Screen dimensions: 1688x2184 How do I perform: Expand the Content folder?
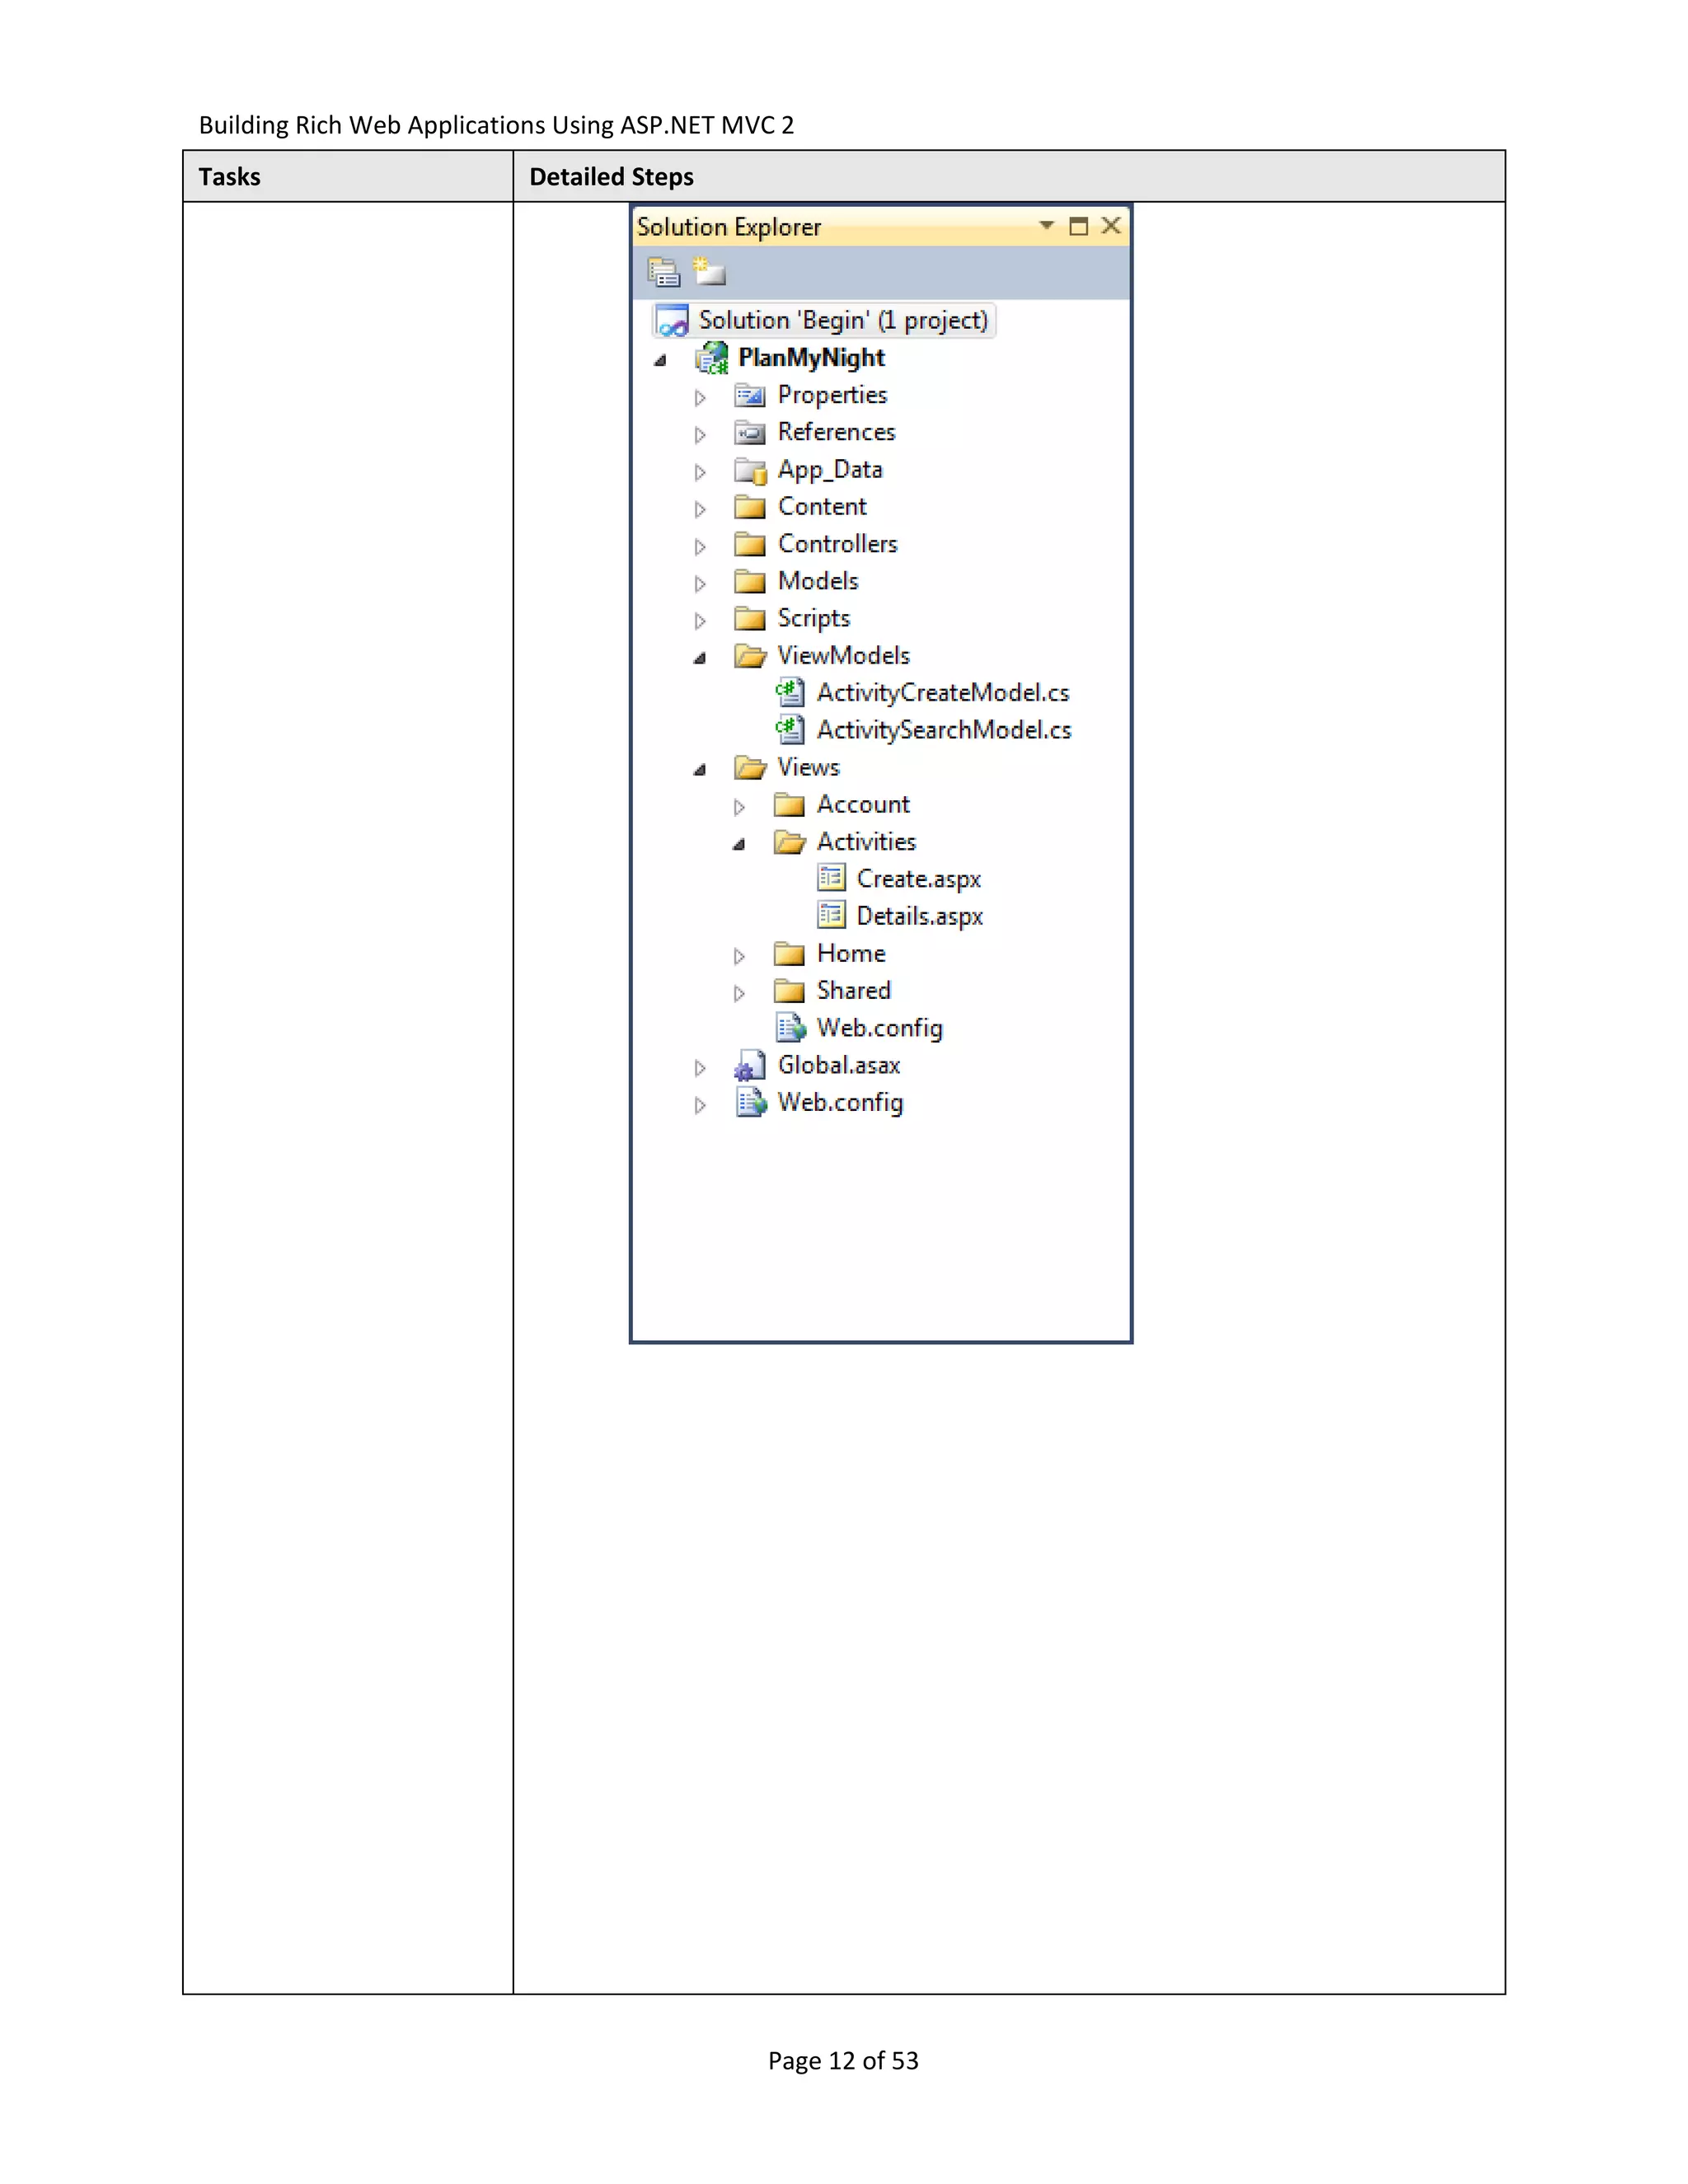[700, 509]
